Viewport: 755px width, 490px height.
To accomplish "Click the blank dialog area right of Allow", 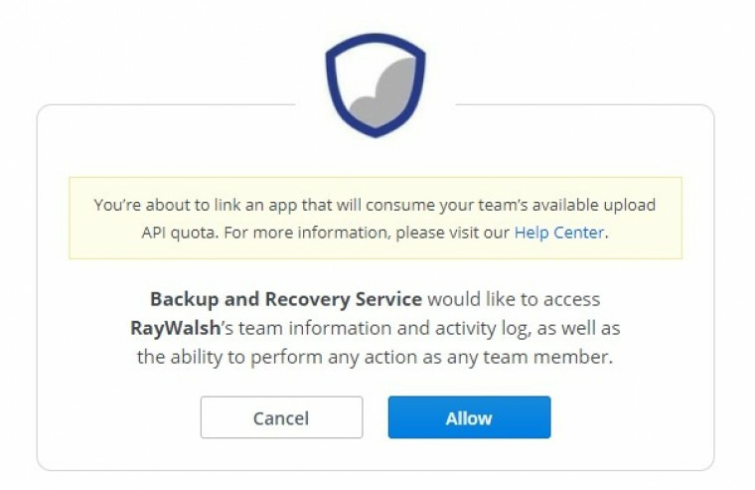I will [632, 417].
